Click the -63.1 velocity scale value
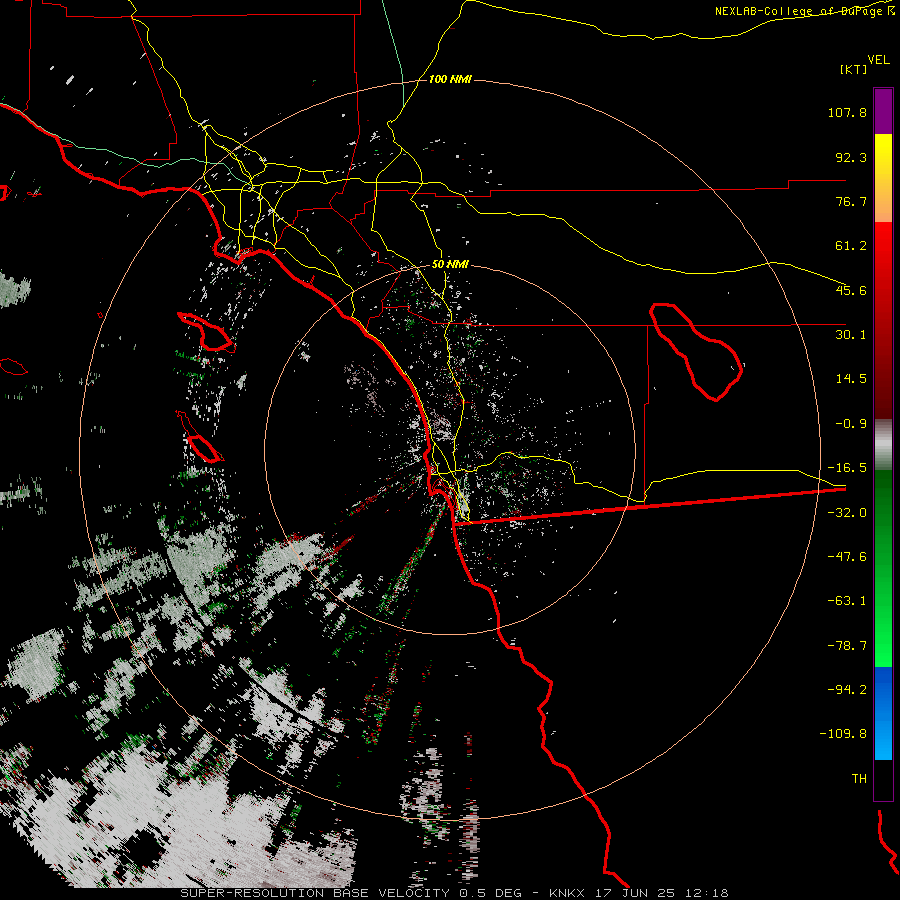 tap(847, 601)
